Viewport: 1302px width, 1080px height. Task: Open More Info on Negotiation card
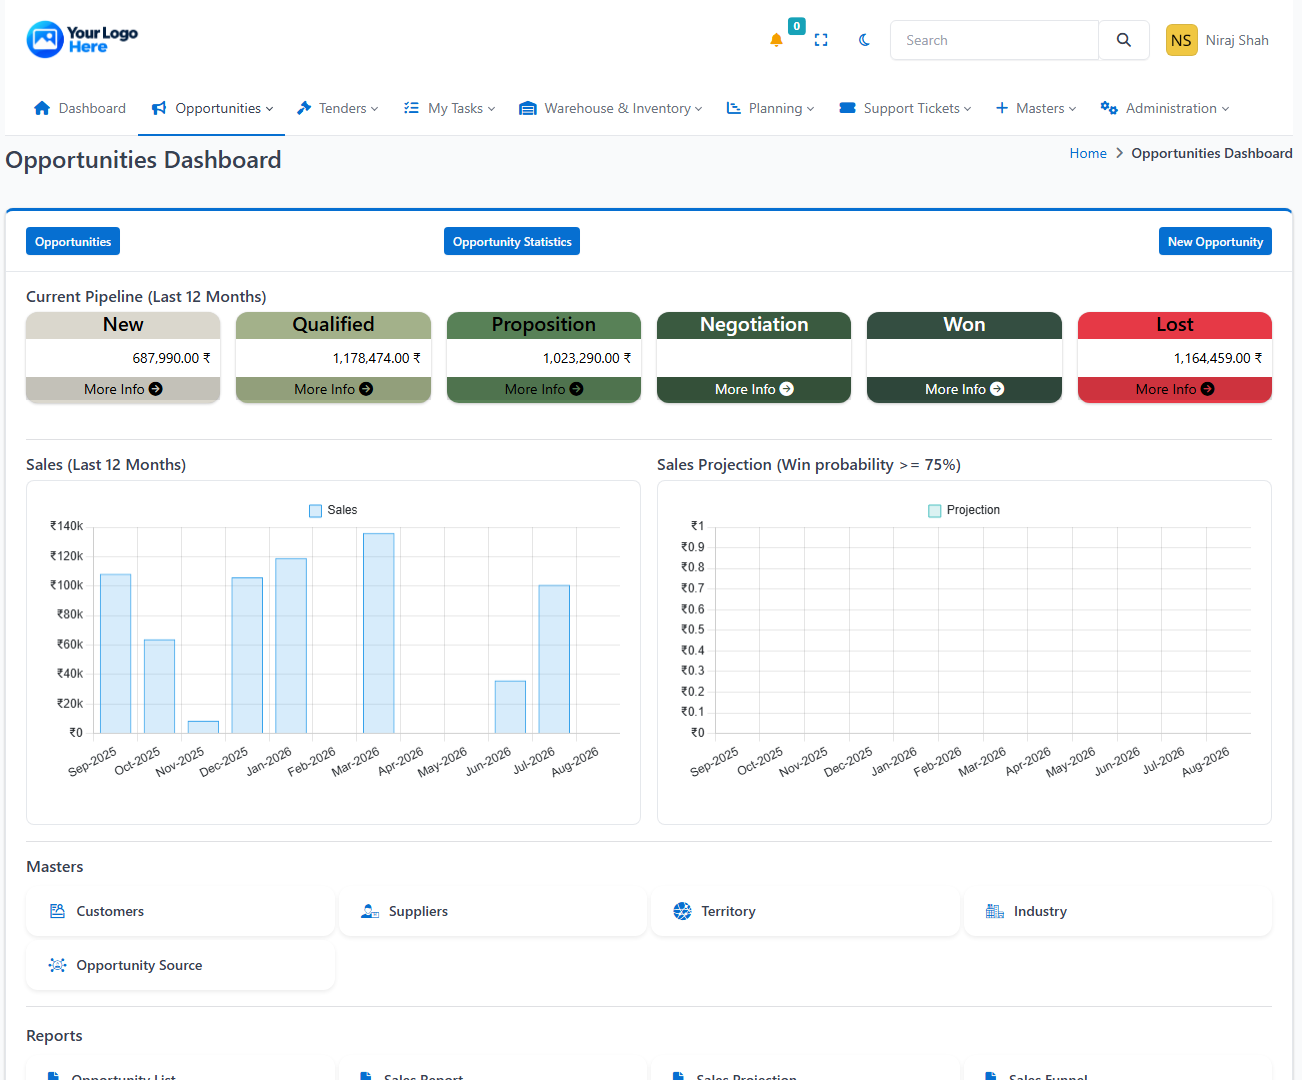tap(754, 389)
